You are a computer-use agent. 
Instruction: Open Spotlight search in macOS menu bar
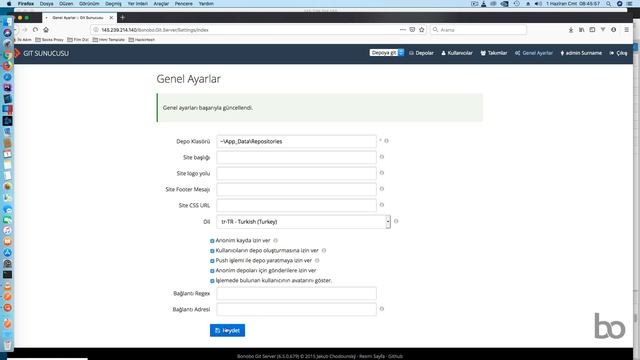(609, 4)
